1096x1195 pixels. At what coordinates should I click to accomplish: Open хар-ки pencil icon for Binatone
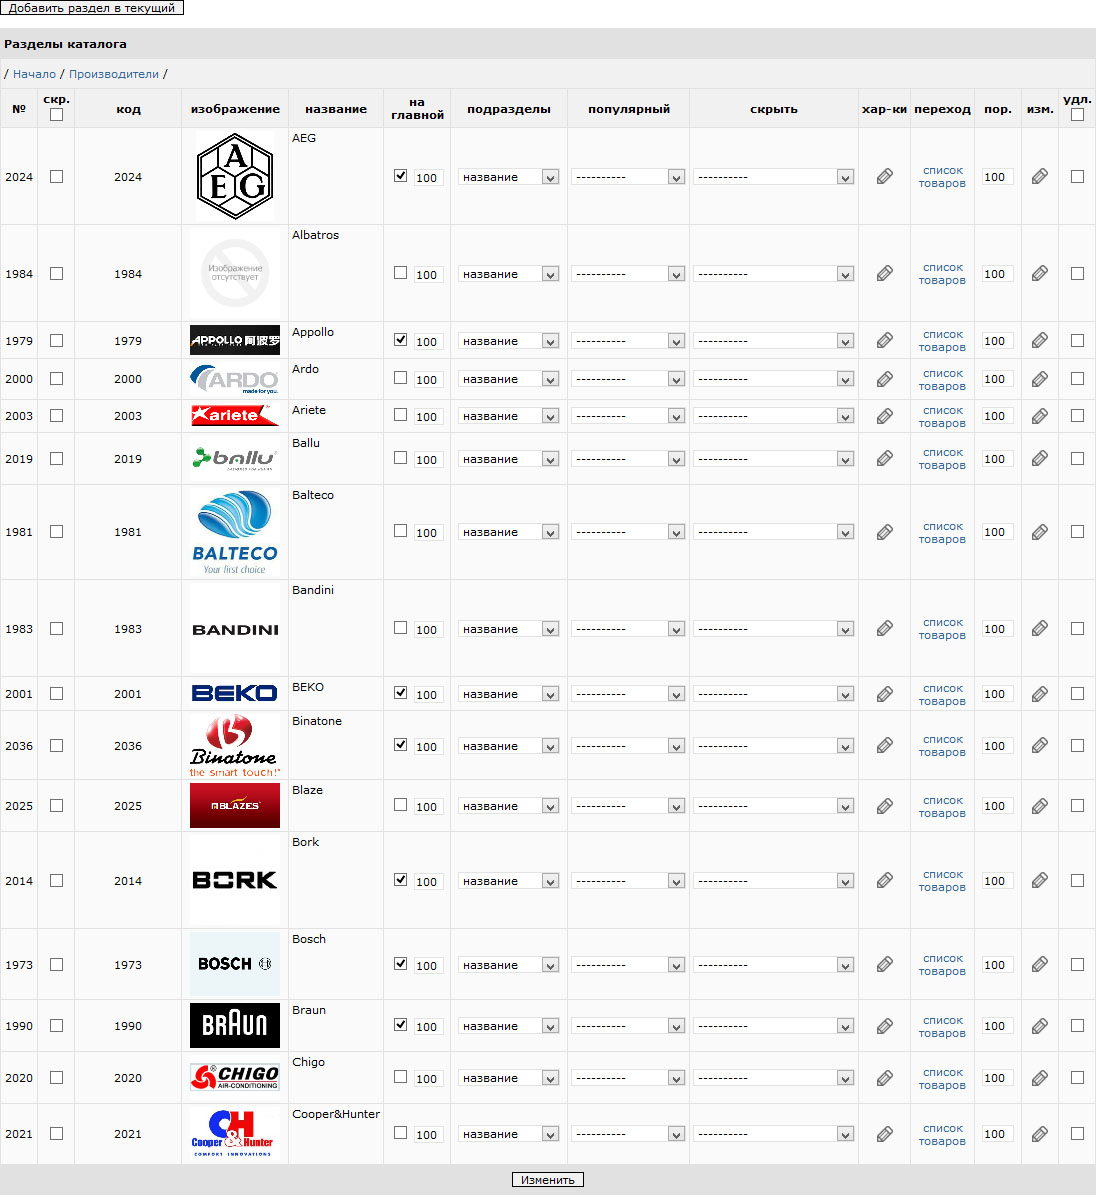point(884,746)
